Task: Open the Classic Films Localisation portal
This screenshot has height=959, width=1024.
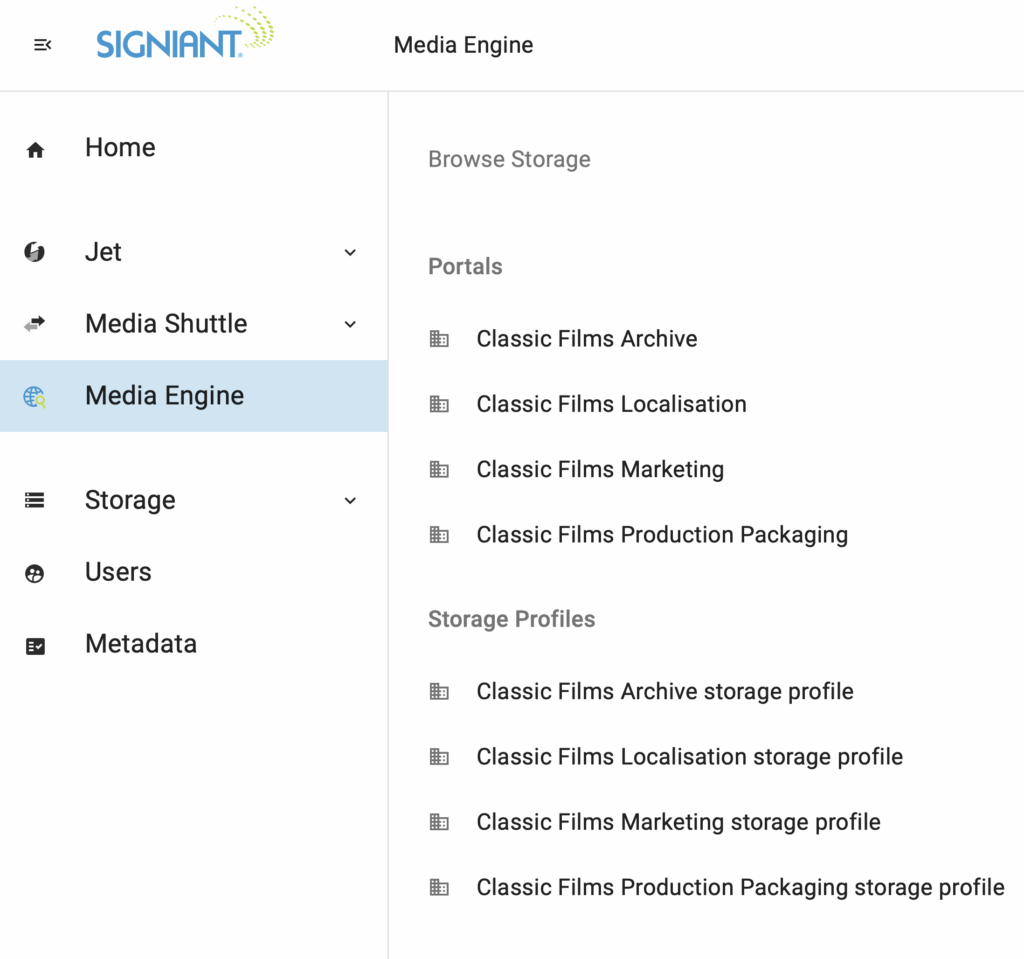Action: (x=611, y=404)
